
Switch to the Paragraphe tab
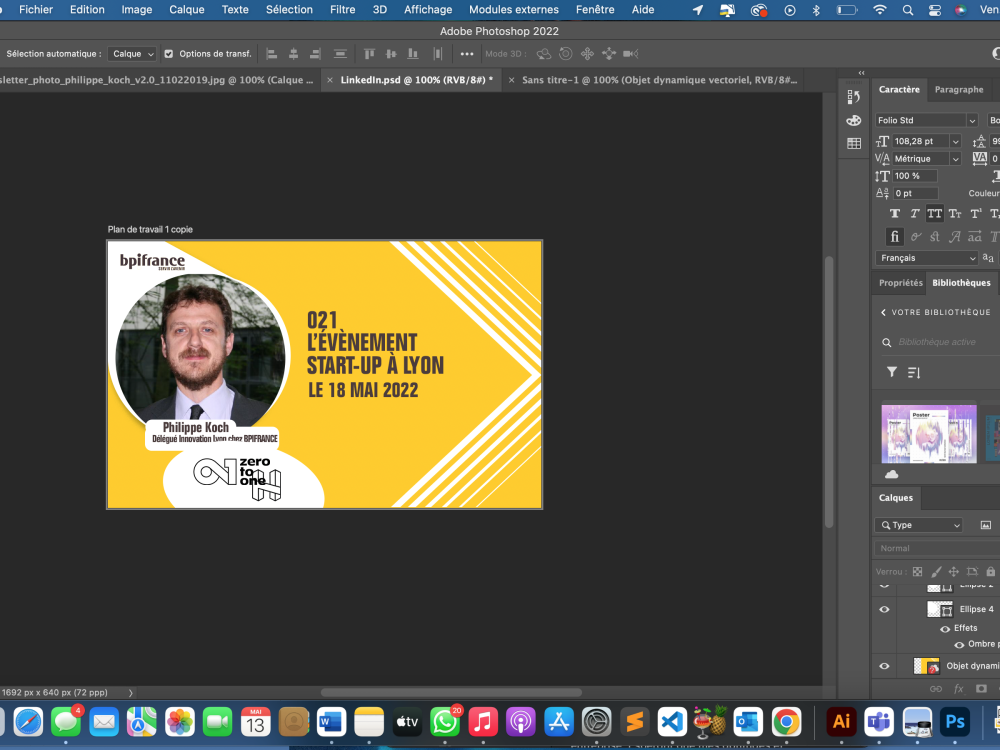point(959,89)
